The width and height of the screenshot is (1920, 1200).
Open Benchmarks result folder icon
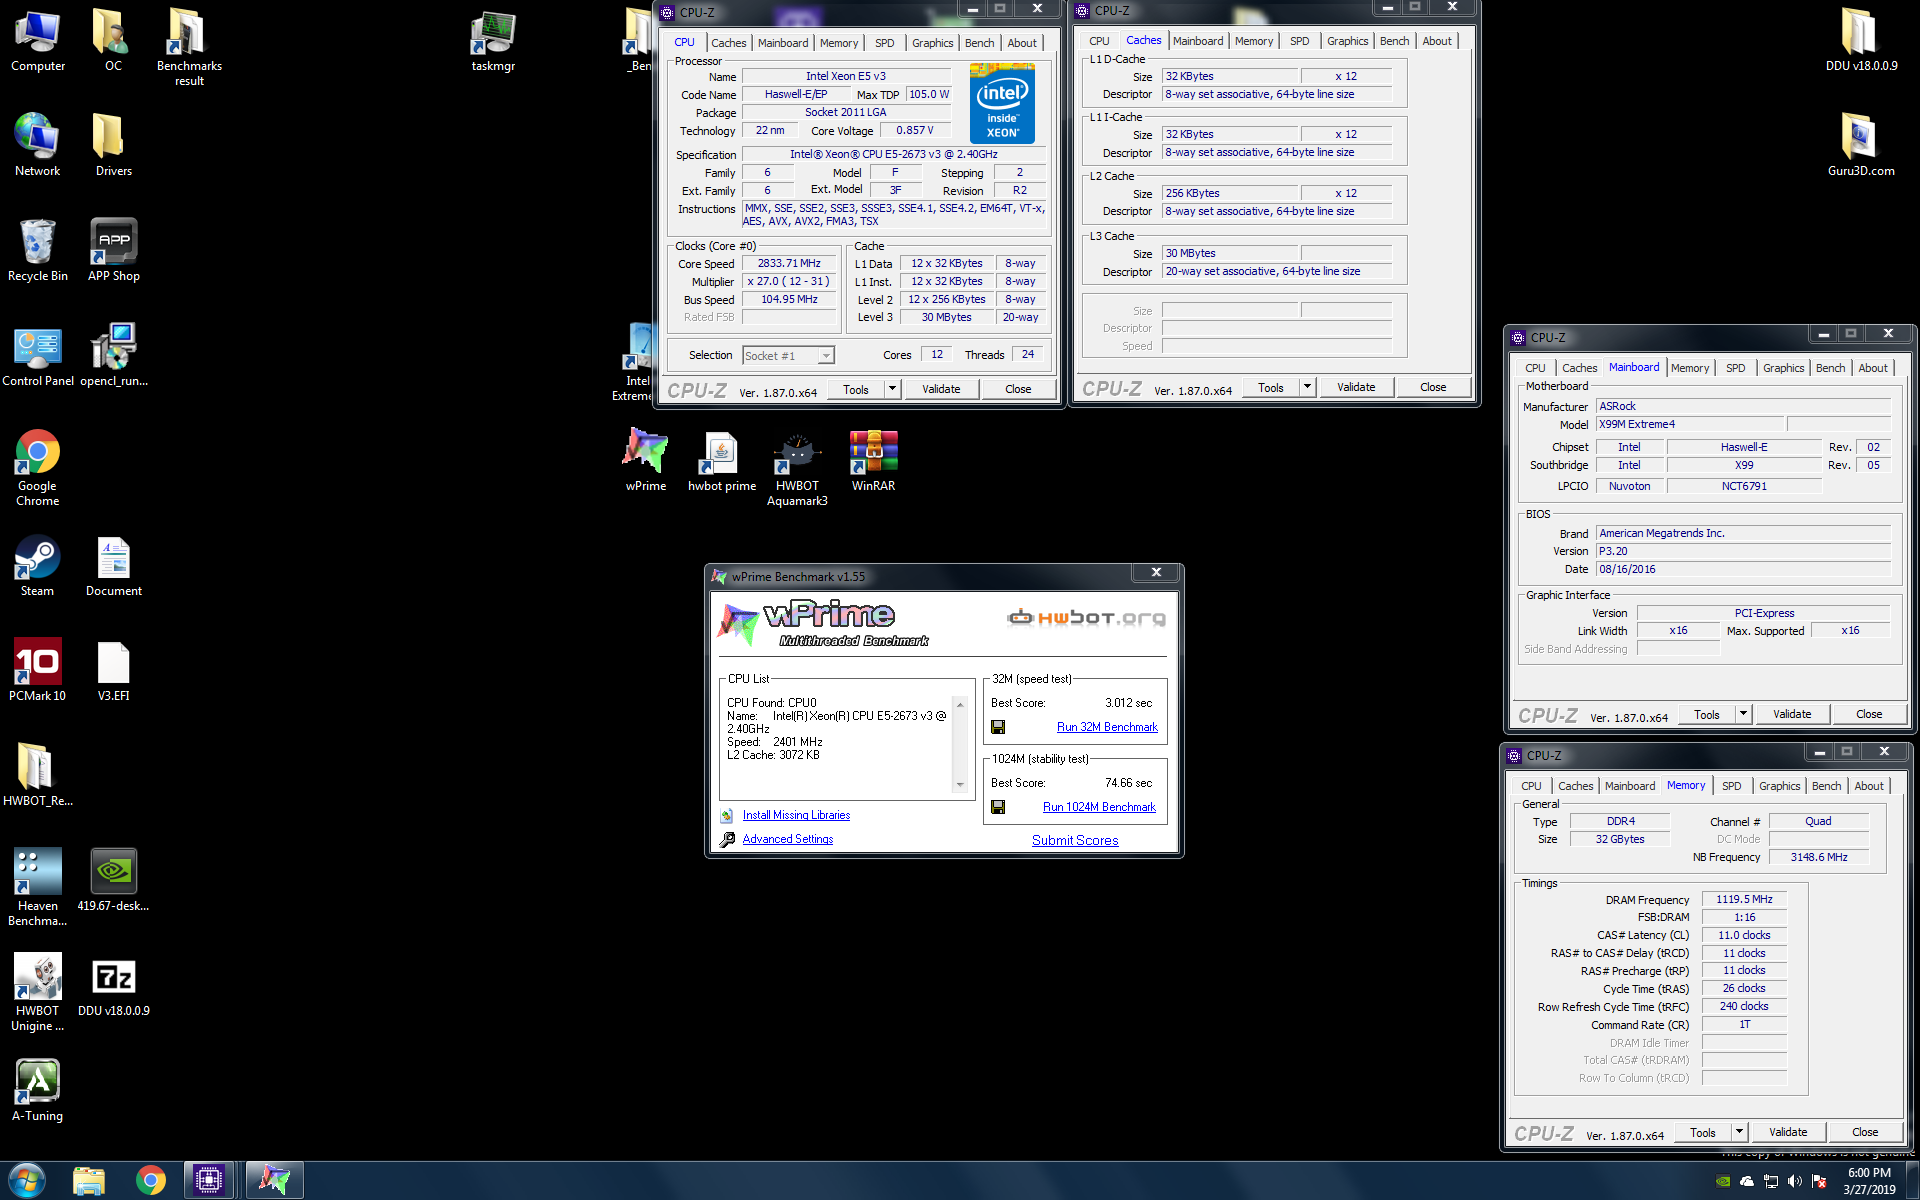click(189, 47)
